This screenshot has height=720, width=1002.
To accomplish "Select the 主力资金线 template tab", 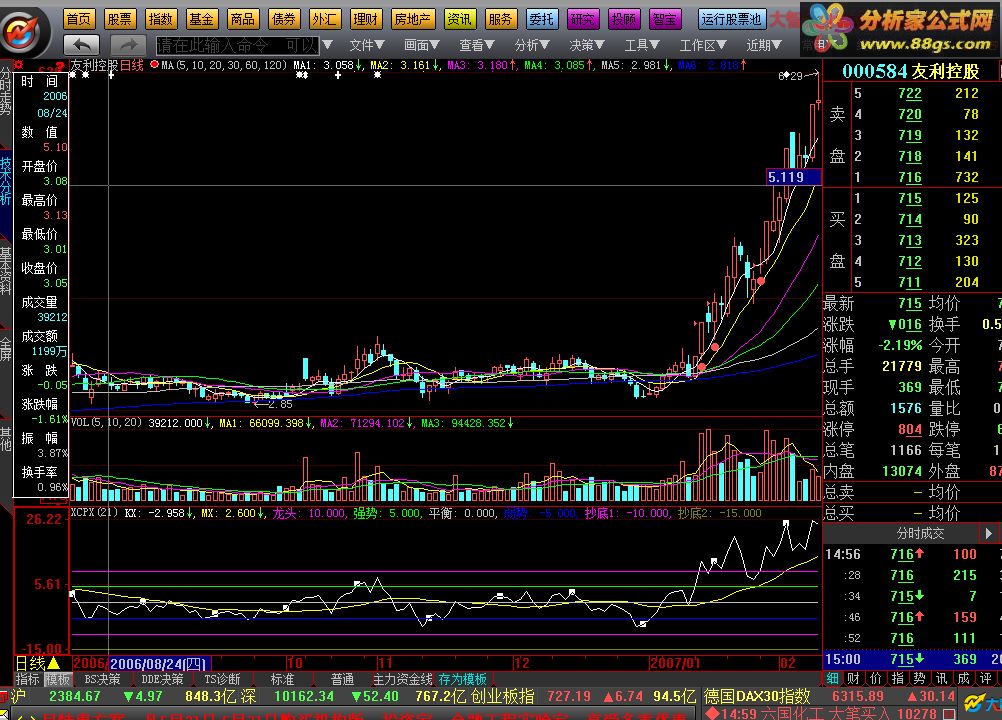I will [x=403, y=679].
